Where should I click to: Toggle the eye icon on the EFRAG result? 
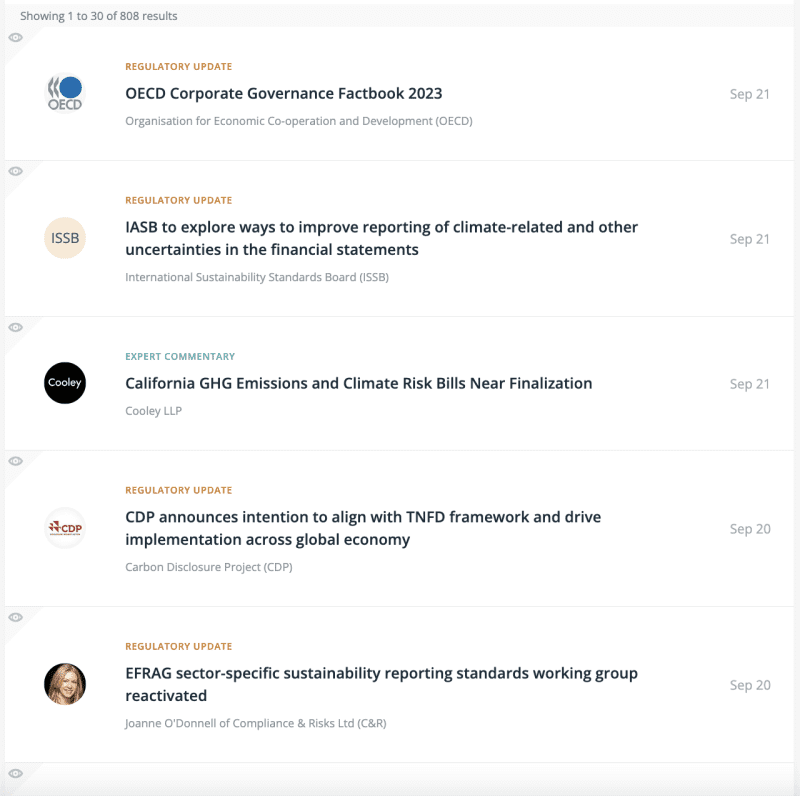16,617
